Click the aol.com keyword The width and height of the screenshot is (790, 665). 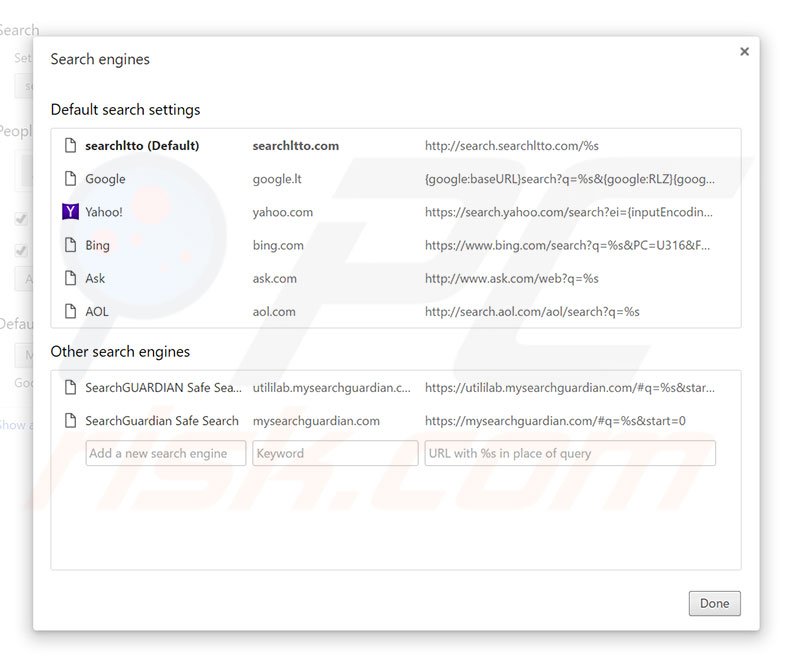[x=274, y=312]
